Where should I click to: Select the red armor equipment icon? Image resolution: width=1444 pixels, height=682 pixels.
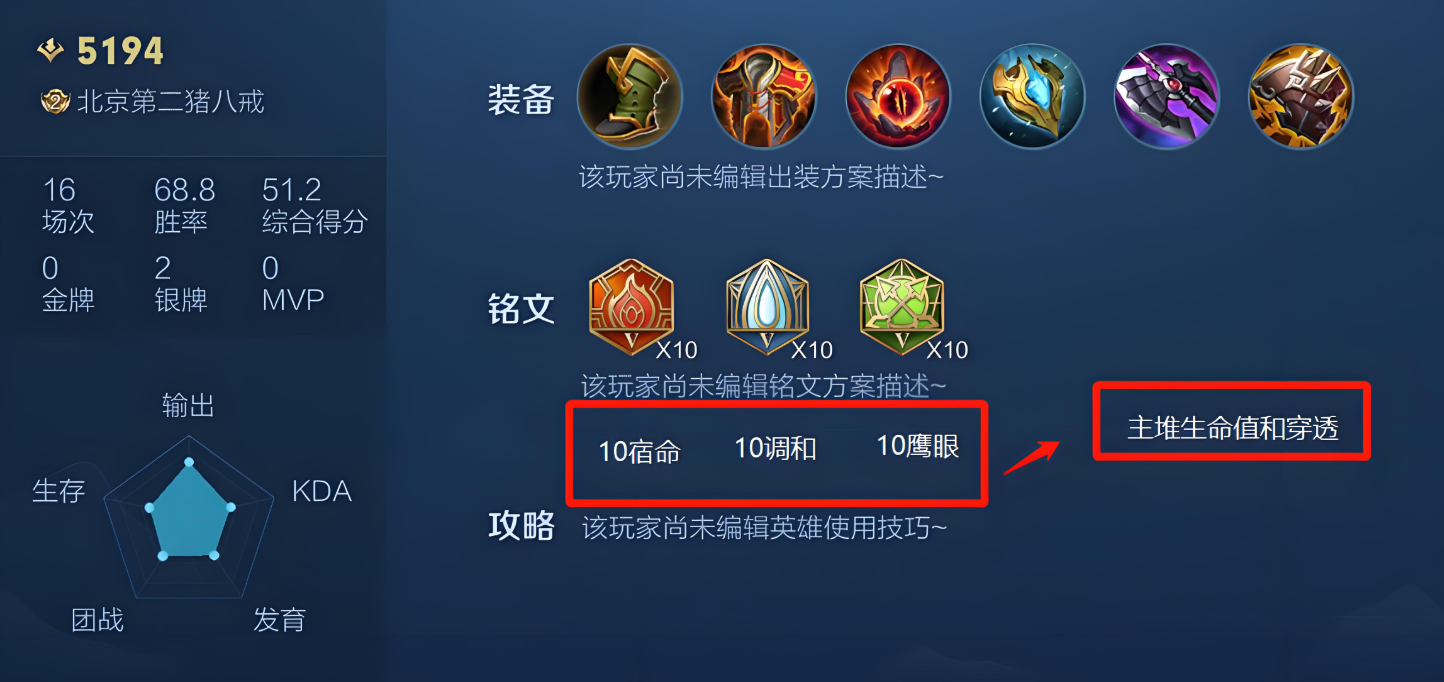tap(764, 96)
